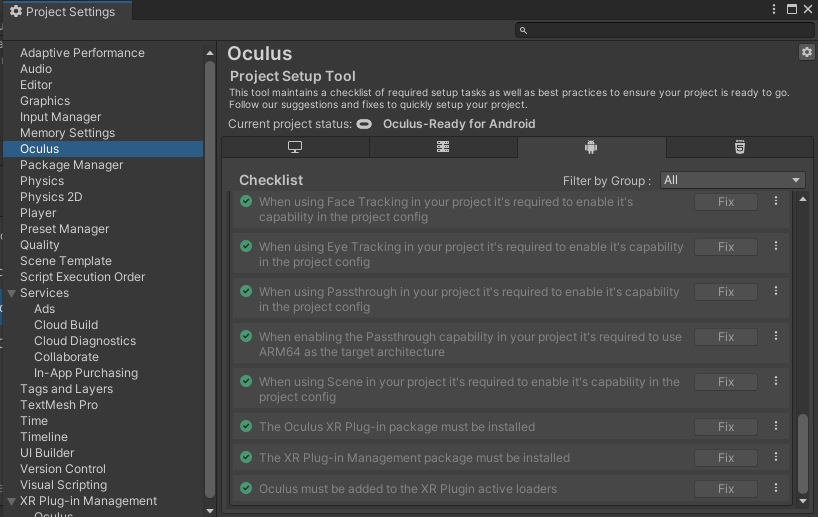Select the WebGL HTML5 platform tab
This screenshot has width=818, height=517.
740,147
